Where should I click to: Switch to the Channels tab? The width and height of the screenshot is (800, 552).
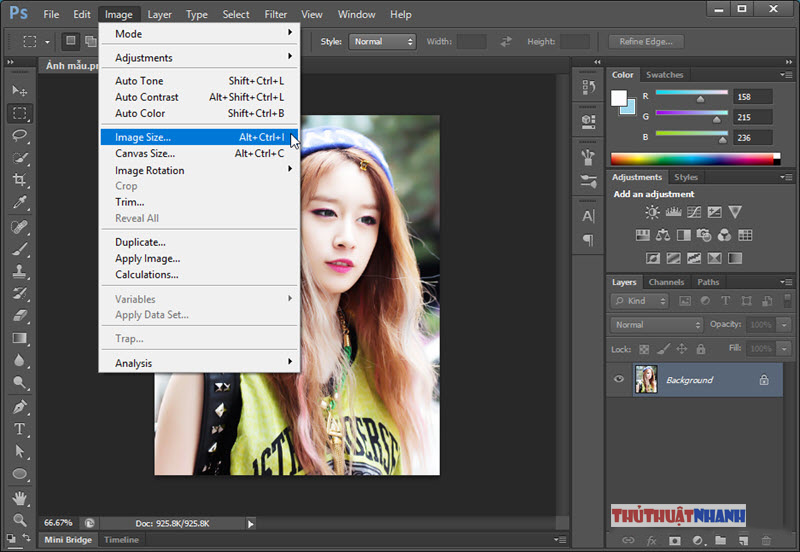tap(666, 282)
